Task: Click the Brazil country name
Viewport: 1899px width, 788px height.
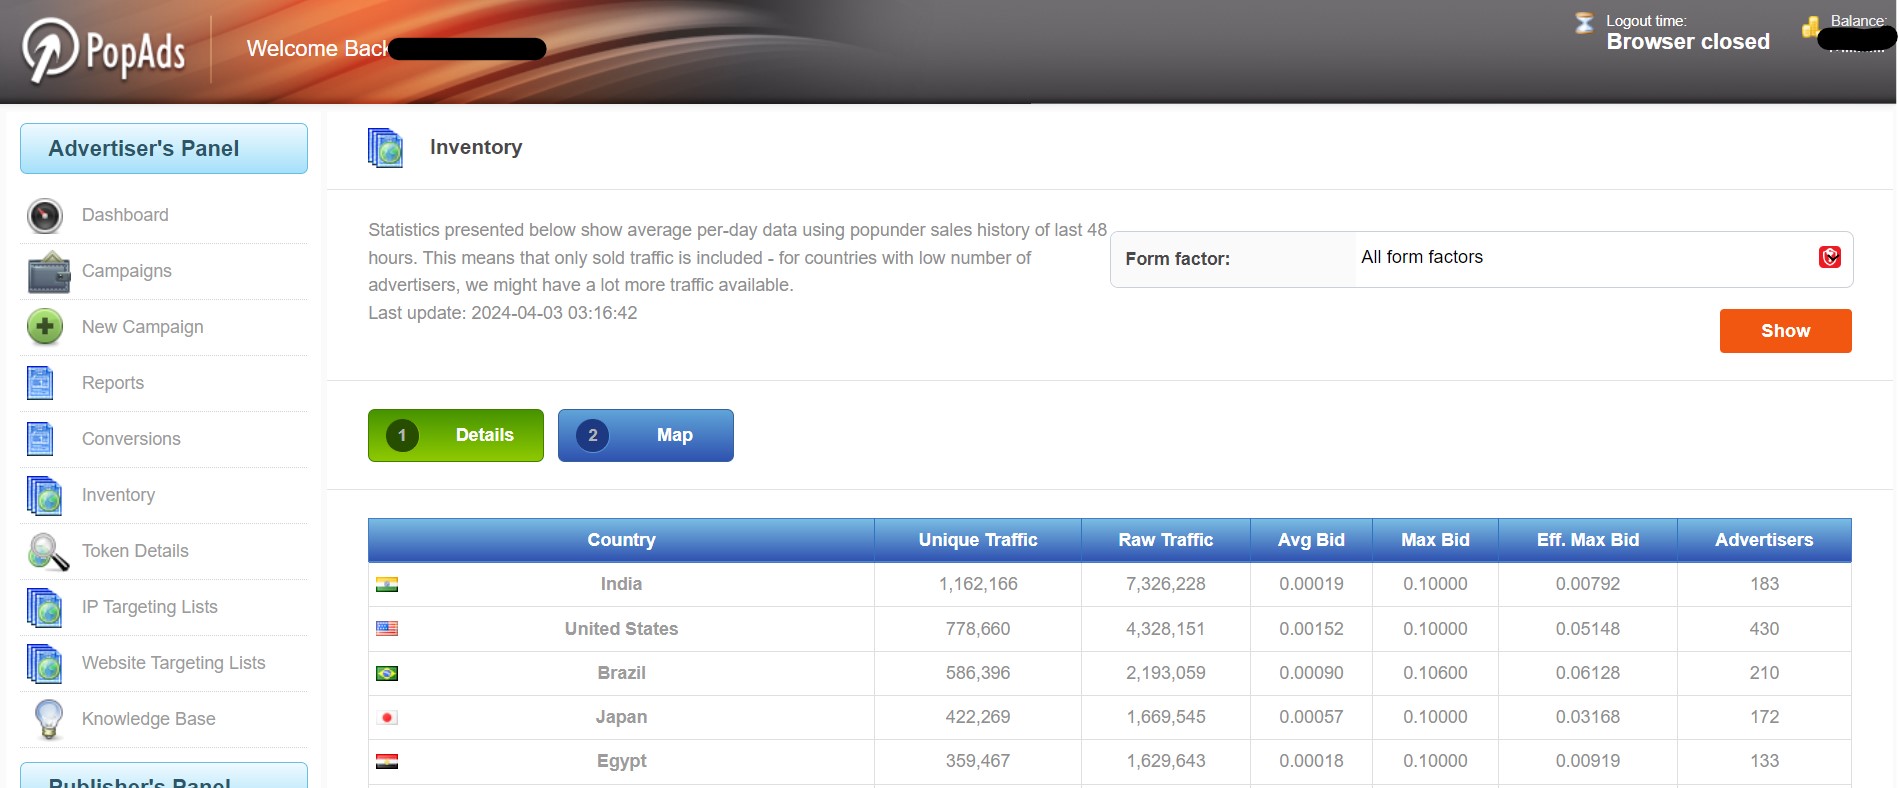Action: click(621, 673)
